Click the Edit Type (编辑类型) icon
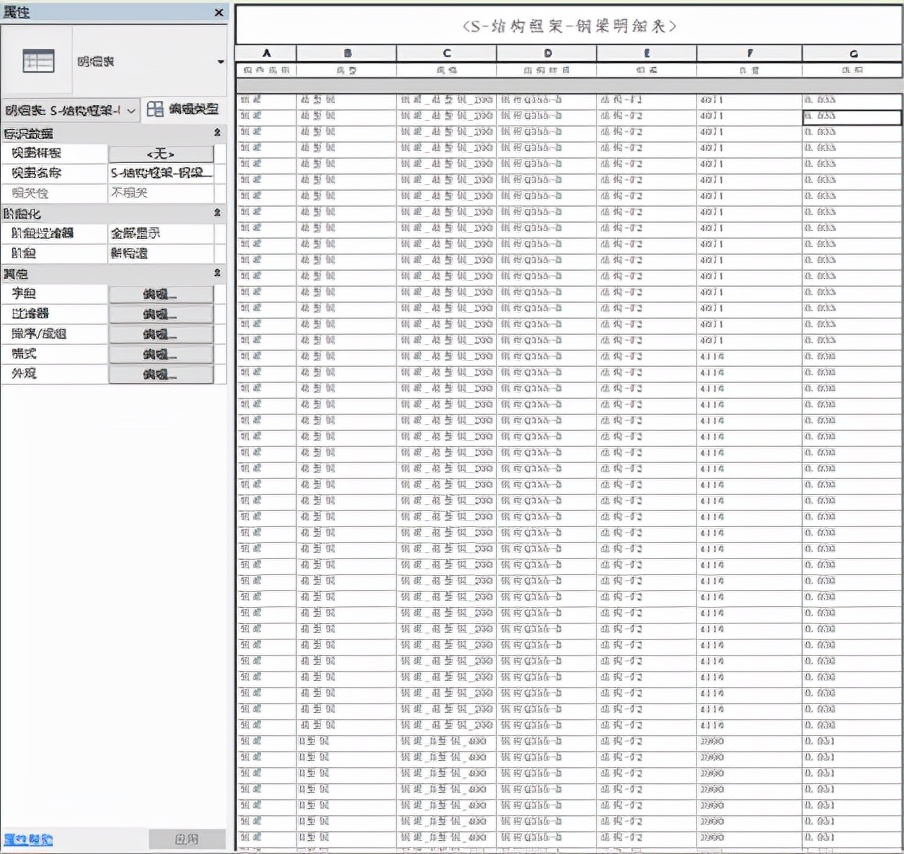The image size is (904, 854). 155,110
